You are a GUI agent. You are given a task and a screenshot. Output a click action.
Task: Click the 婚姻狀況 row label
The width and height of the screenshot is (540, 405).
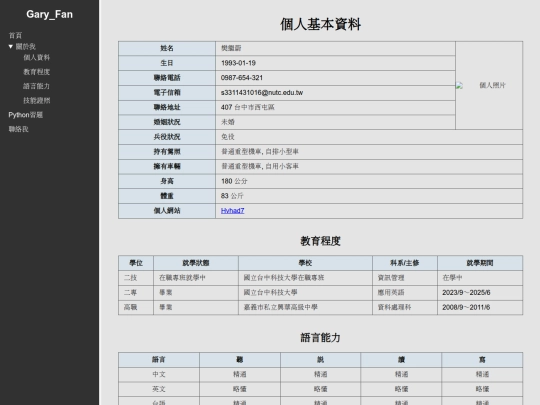tap(167, 122)
